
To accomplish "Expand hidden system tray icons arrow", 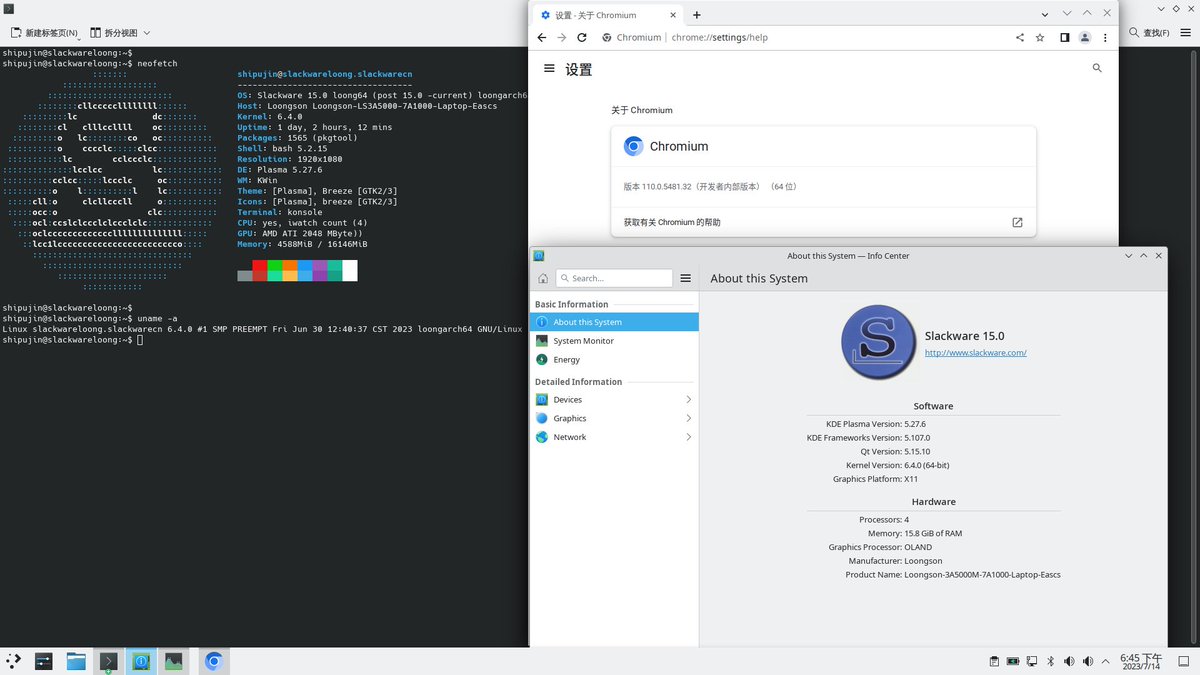I will click(1107, 661).
